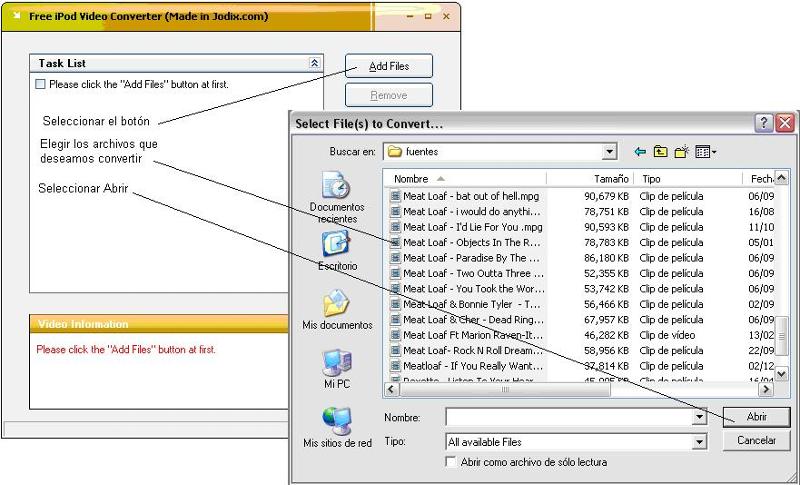800x485 pixels.
Task: Select file Meat Loaf Ft Marion Raven-It...
Action: click(473, 335)
